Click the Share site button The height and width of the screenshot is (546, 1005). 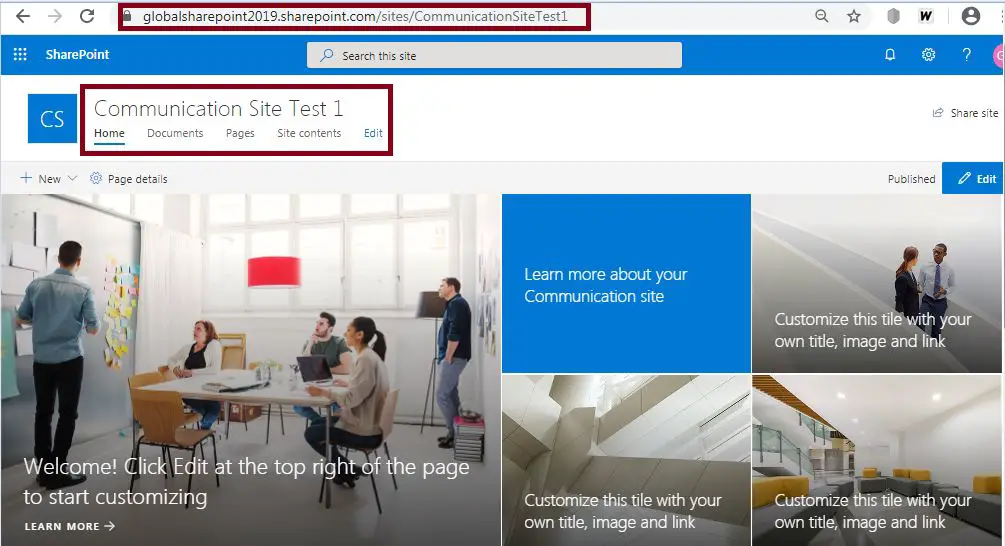click(x=965, y=113)
